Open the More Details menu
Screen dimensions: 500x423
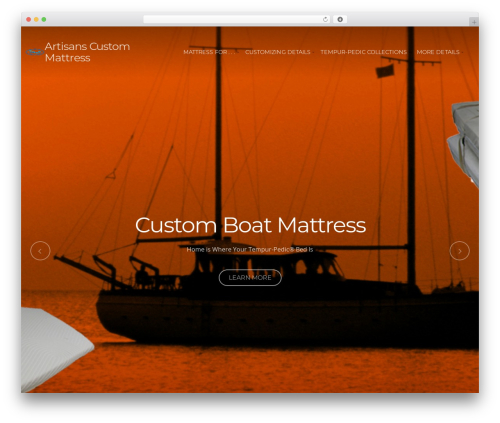point(438,52)
